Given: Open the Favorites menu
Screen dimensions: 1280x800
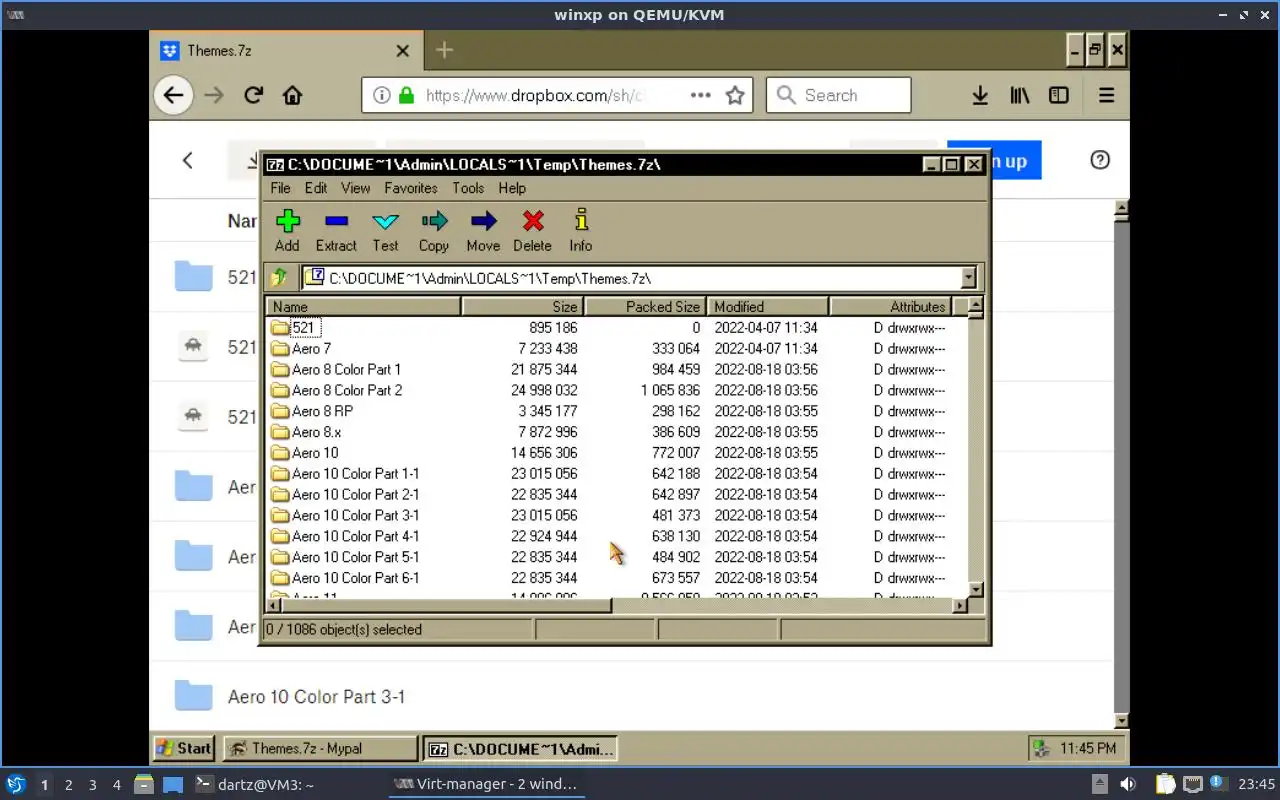Looking at the screenshot, I should (x=411, y=188).
